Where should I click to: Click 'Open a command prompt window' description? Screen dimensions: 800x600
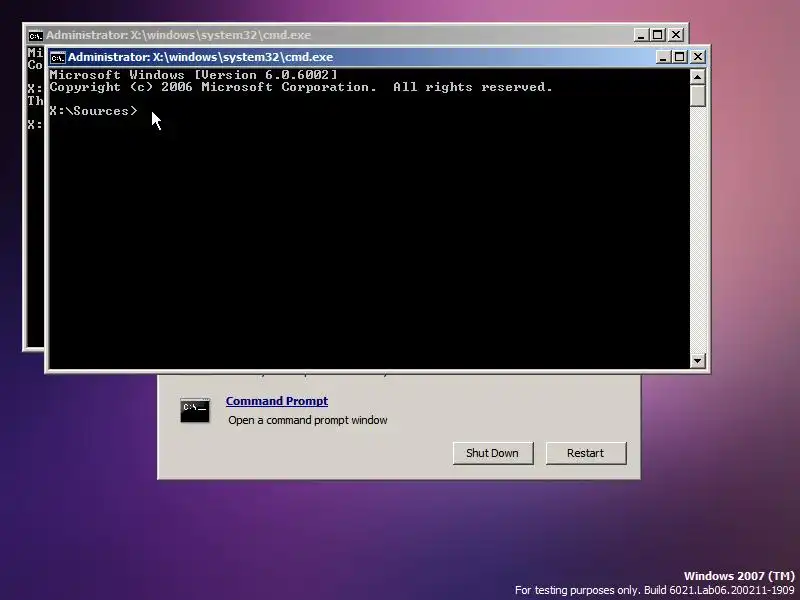[308, 420]
